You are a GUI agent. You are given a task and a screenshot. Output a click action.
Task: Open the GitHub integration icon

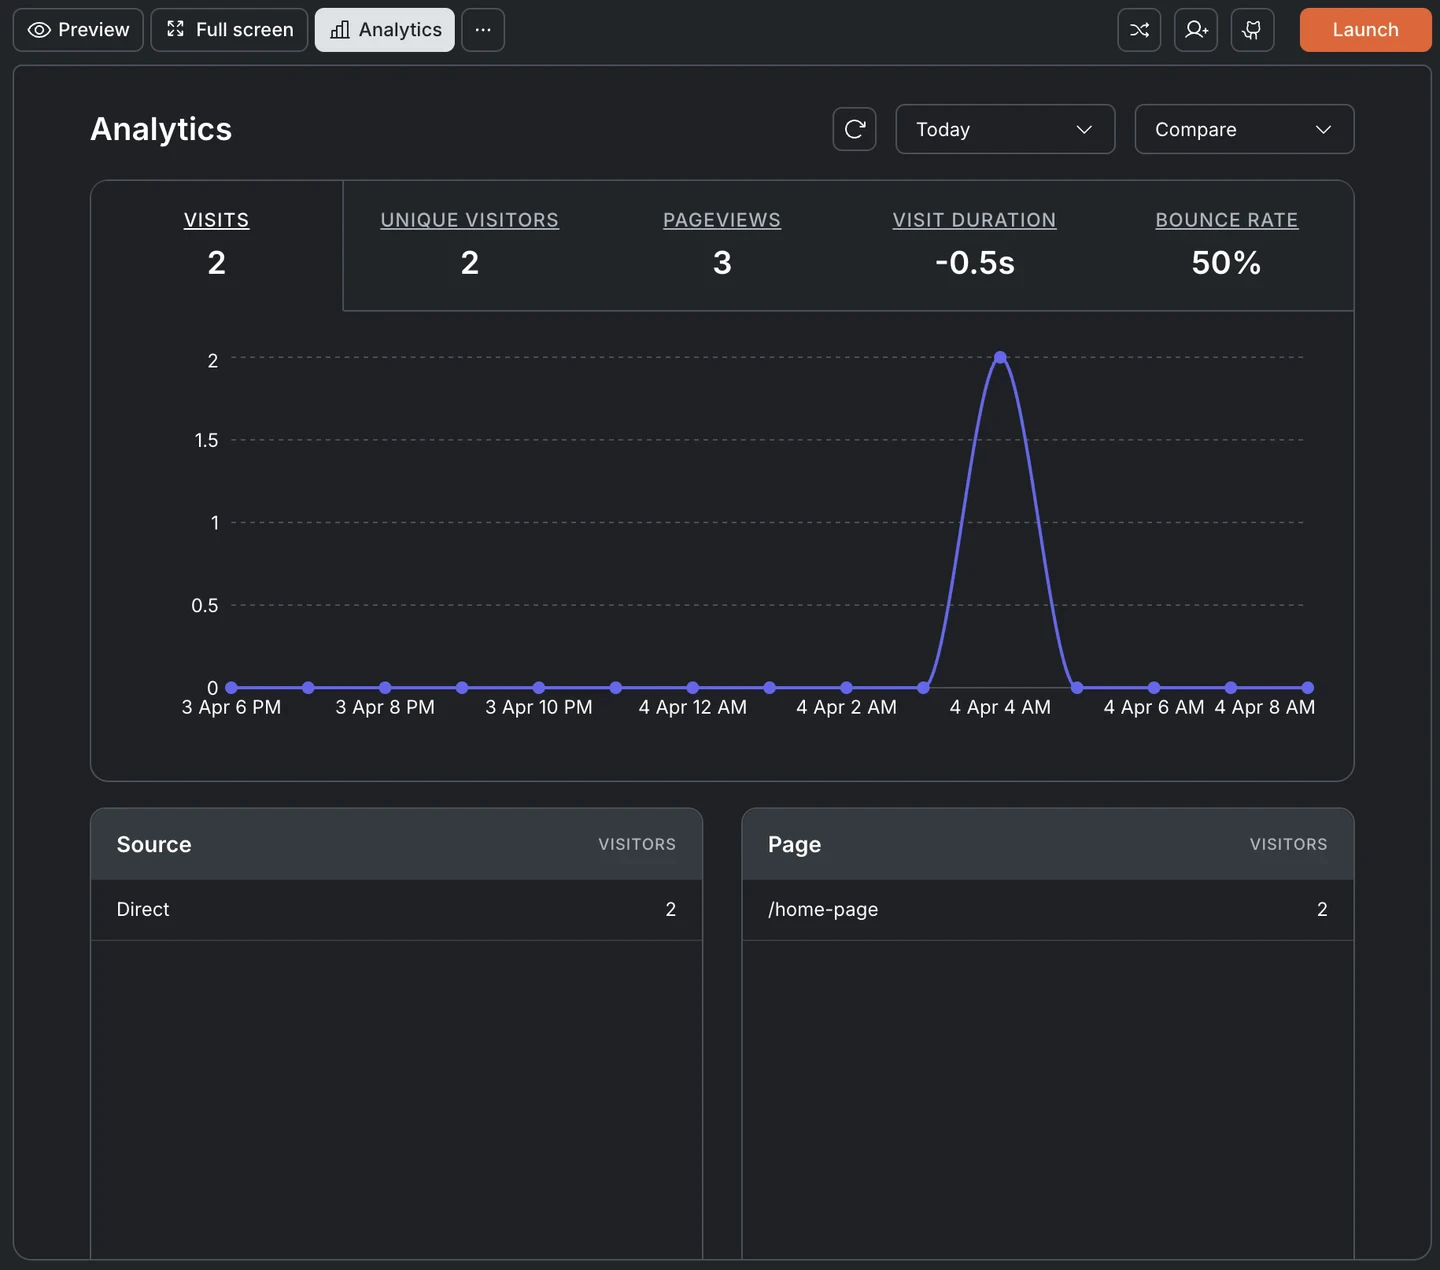1252,30
